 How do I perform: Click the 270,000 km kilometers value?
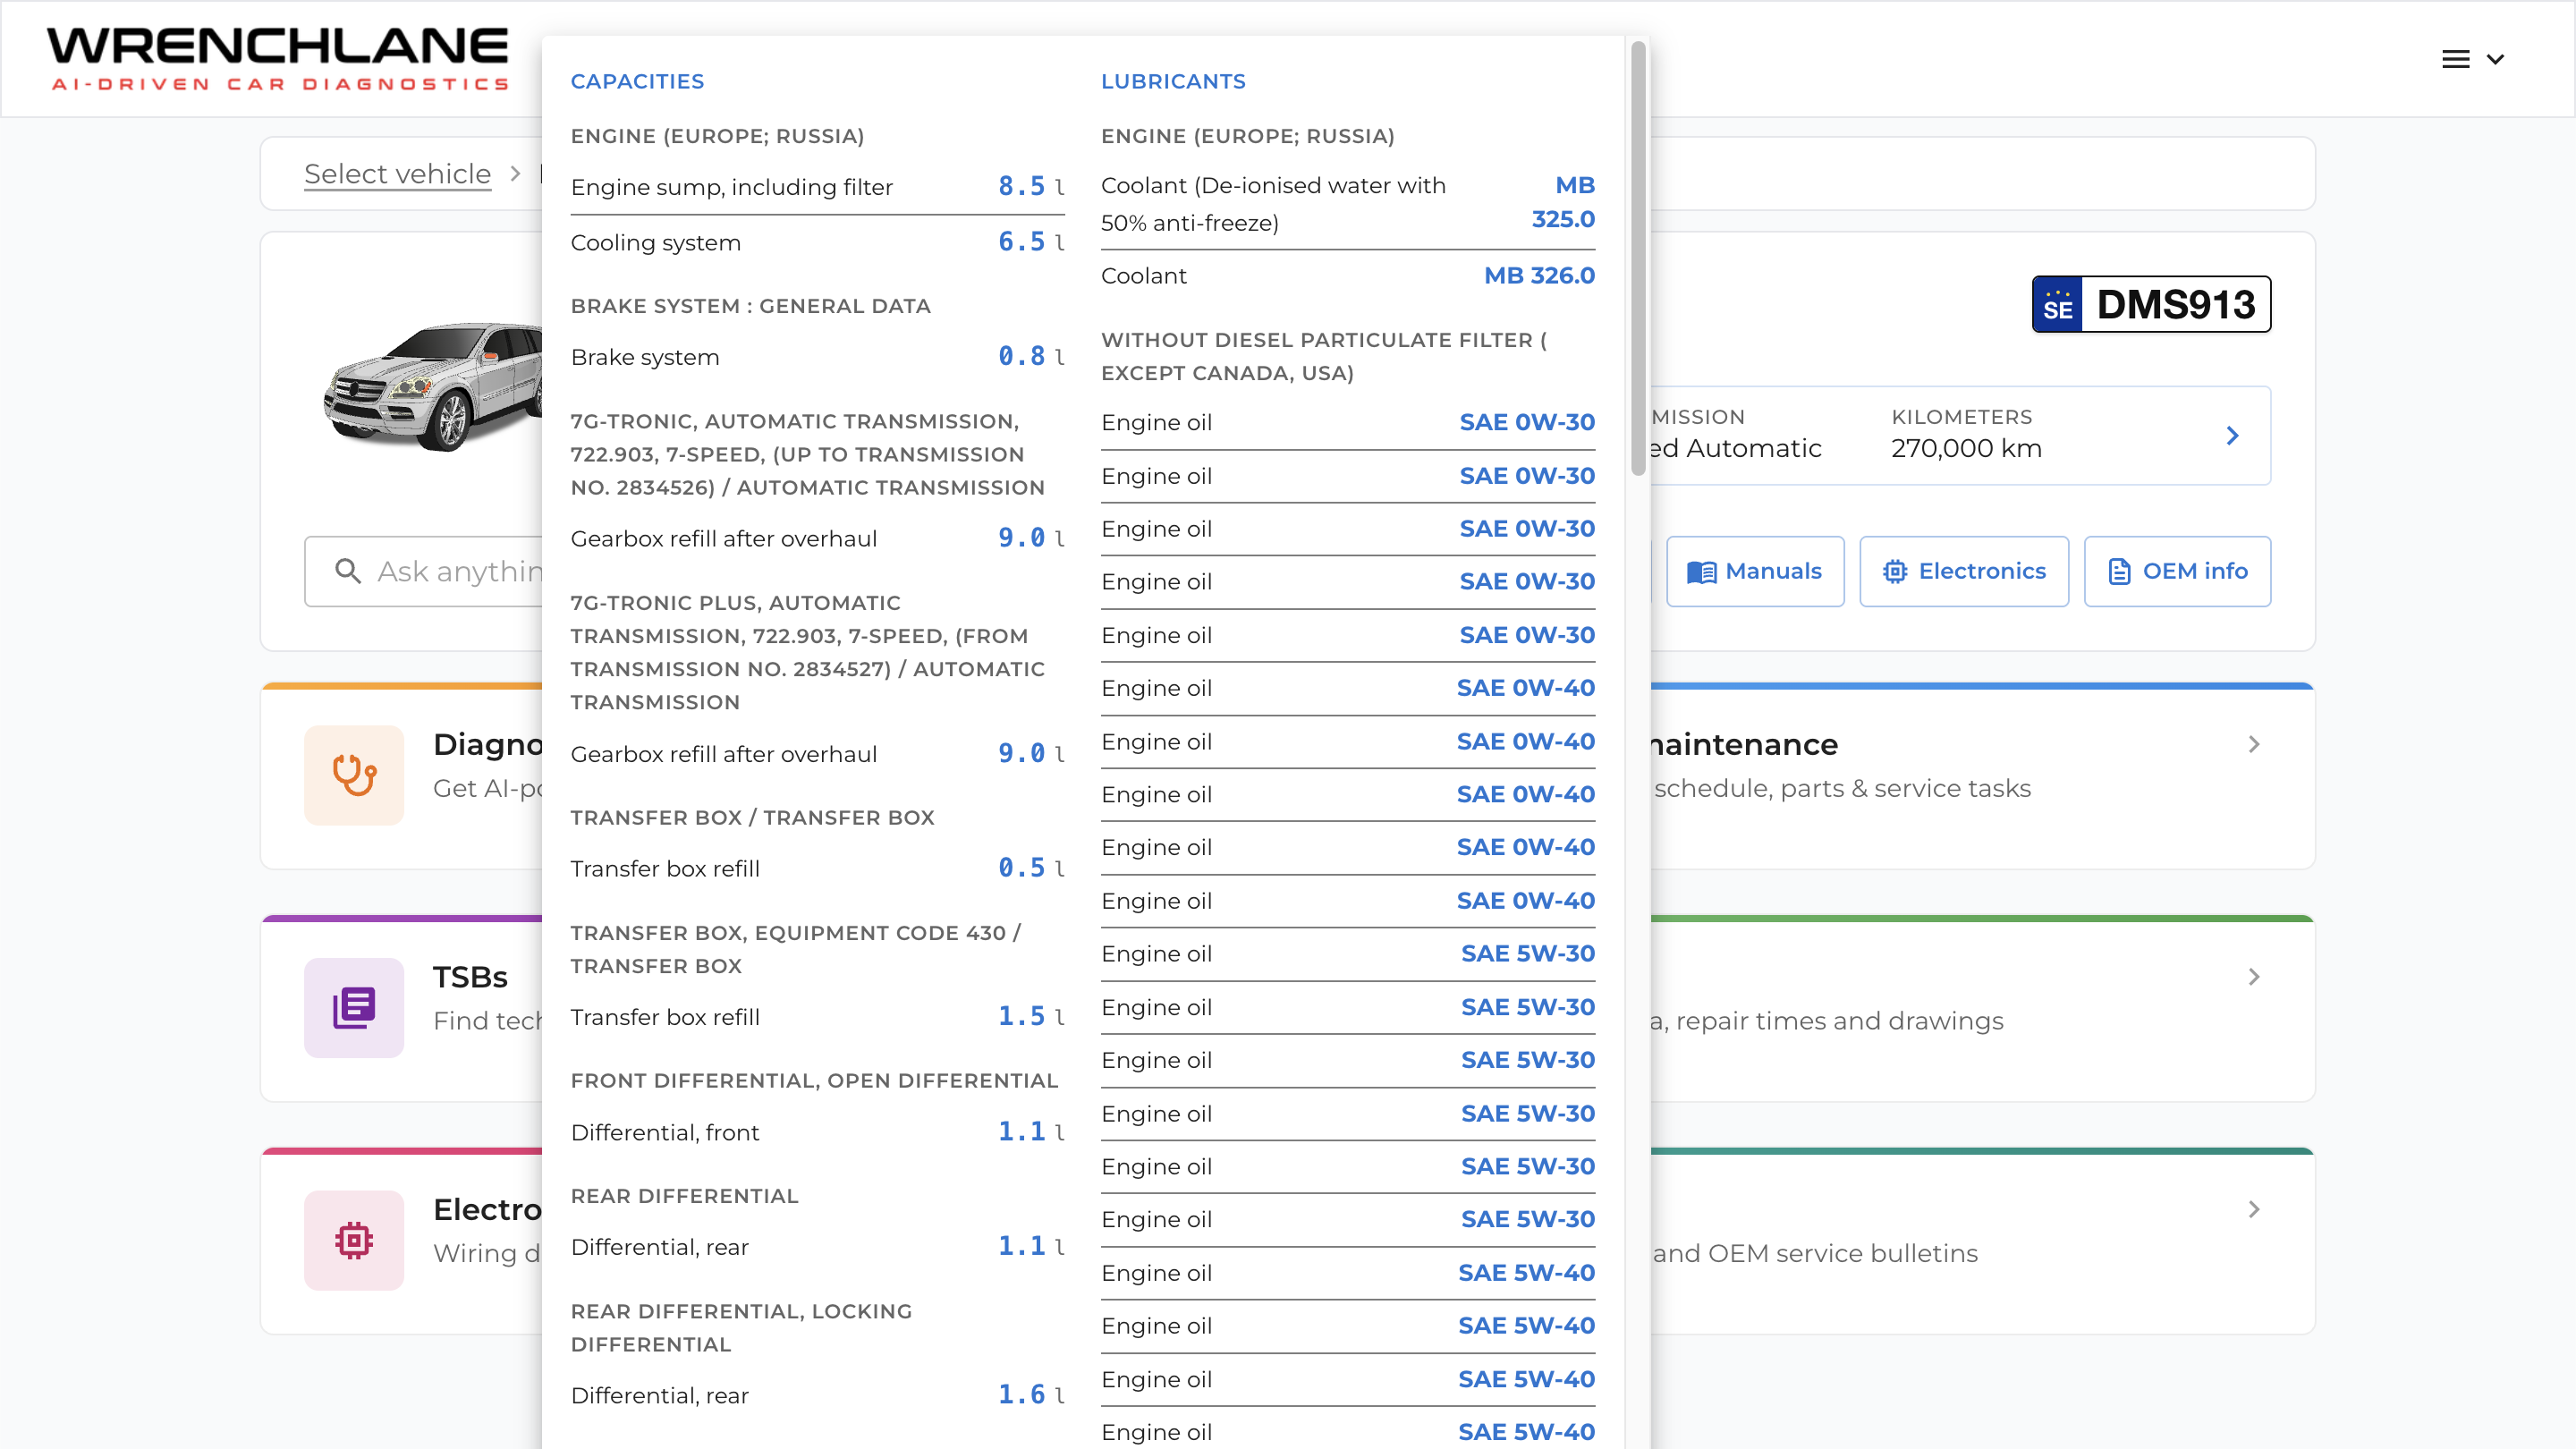(x=1966, y=448)
